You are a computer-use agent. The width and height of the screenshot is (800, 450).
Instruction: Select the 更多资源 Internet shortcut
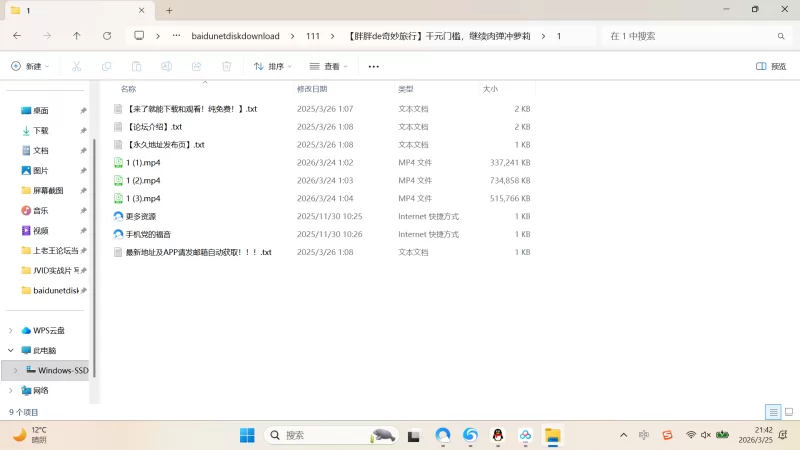pyautogui.click(x=141, y=216)
